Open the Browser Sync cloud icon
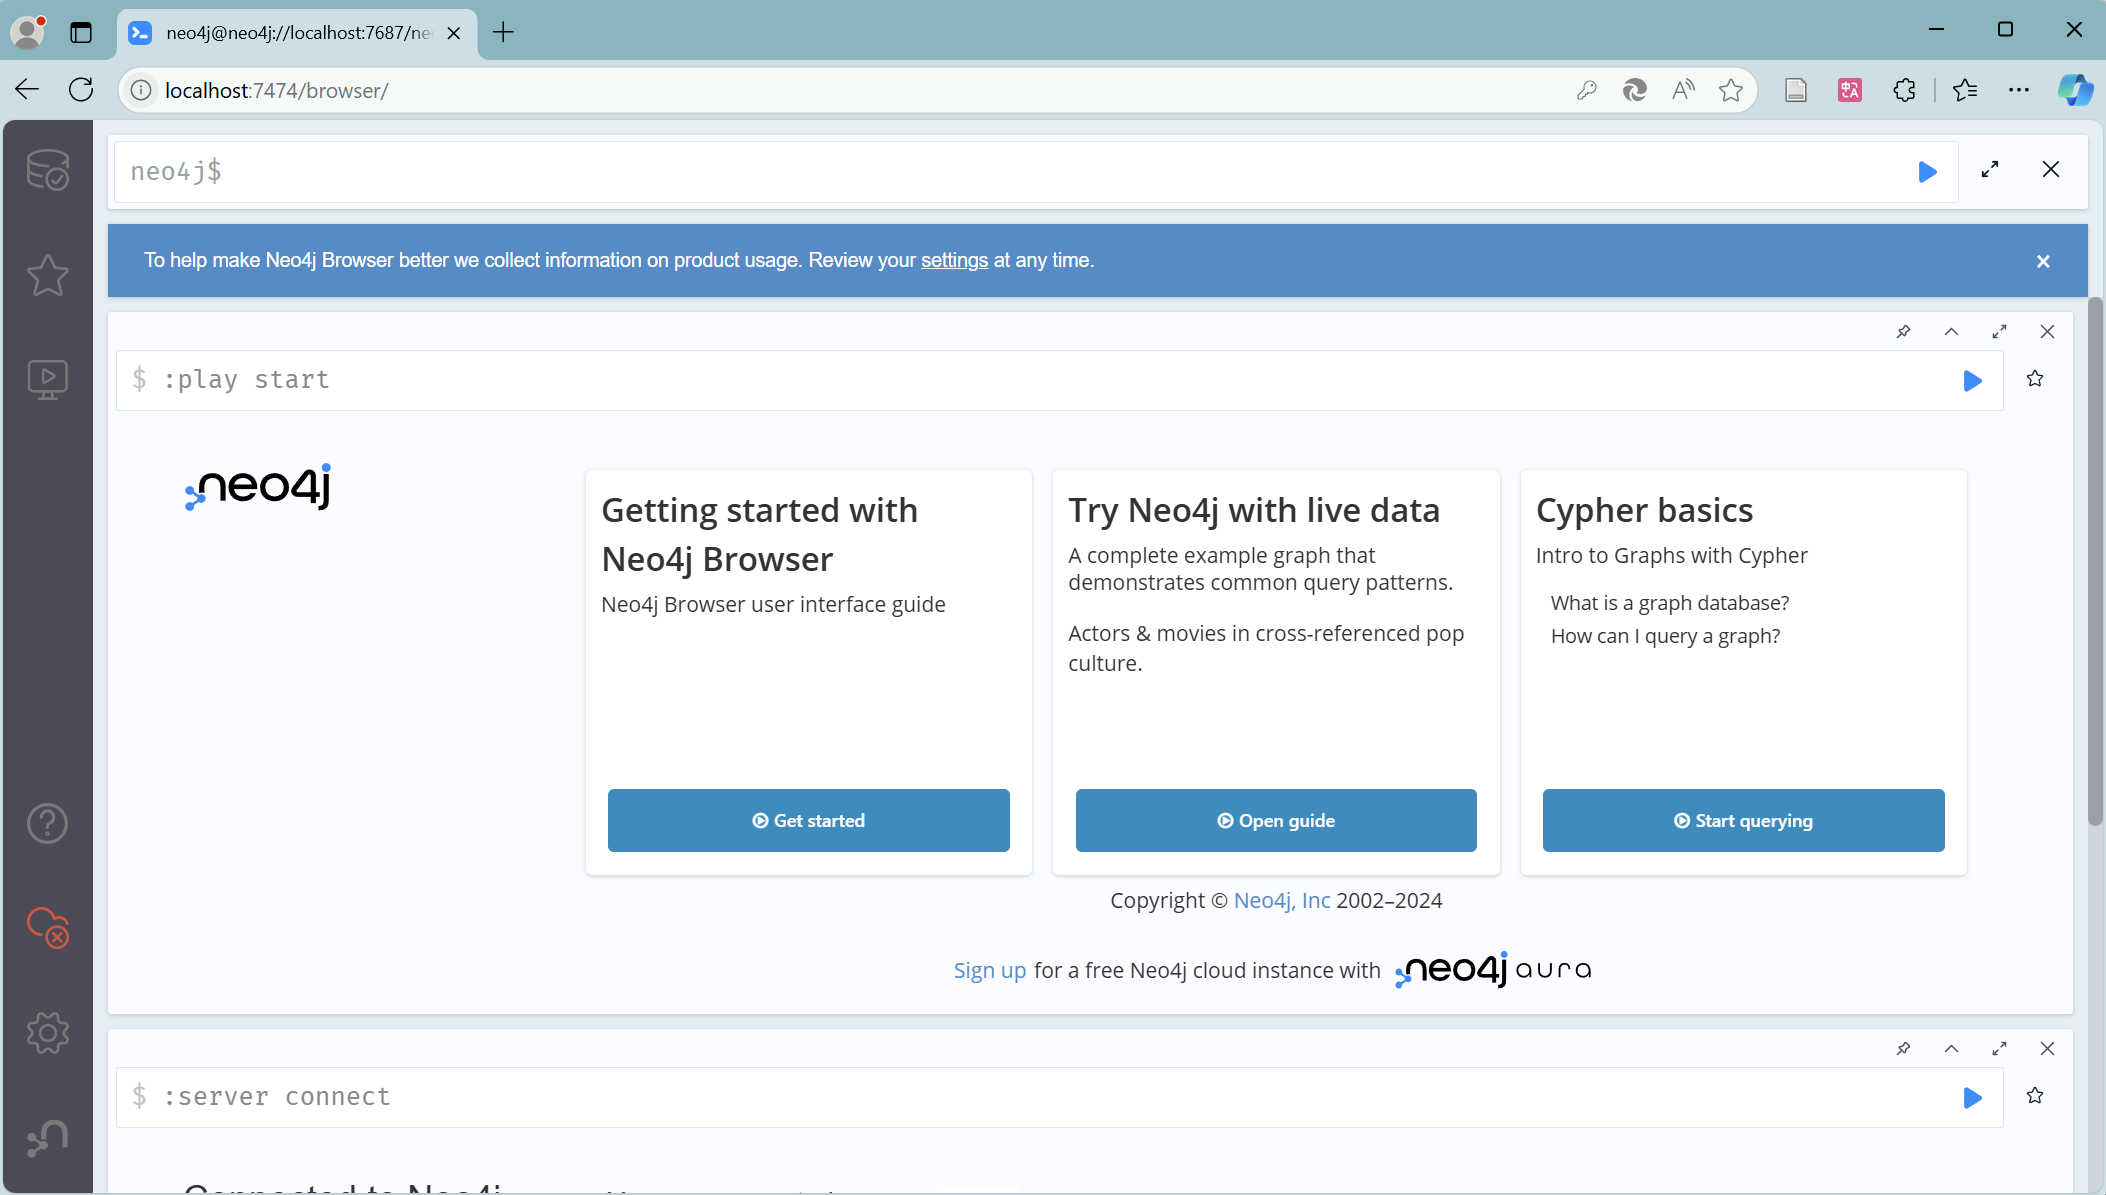The image size is (2106, 1195). click(47, 928)
